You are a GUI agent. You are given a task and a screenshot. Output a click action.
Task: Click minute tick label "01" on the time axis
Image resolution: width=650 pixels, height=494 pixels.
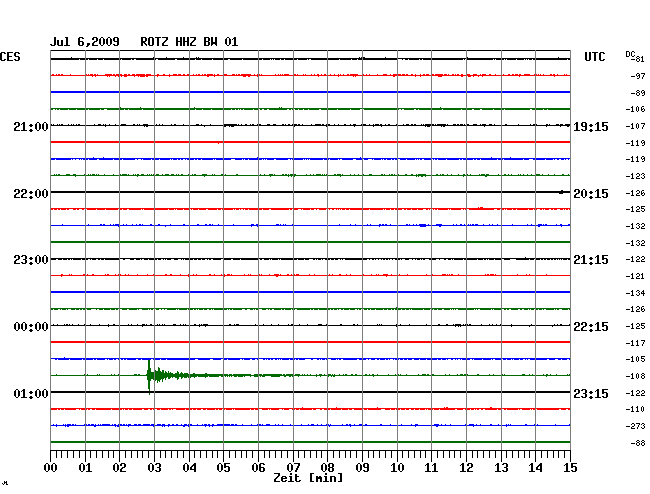[x=85, y=468]
